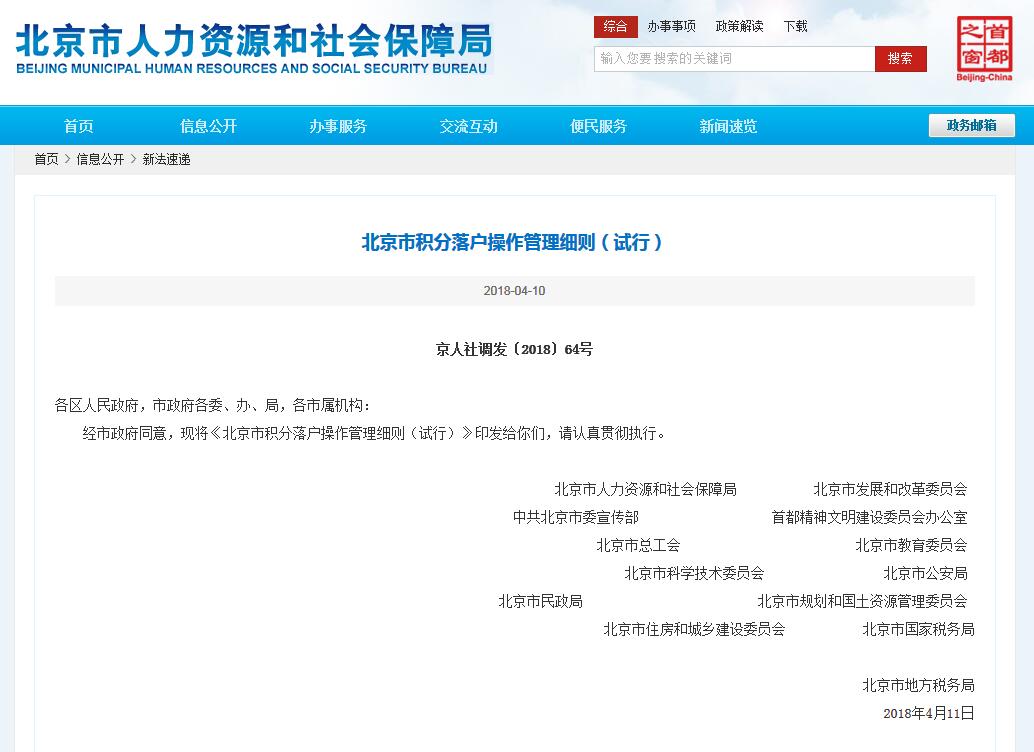Viewport: 1034px width, 752px height.
Task: Switch to the 政策解读 search tab
Action: (x=738, y=26)
